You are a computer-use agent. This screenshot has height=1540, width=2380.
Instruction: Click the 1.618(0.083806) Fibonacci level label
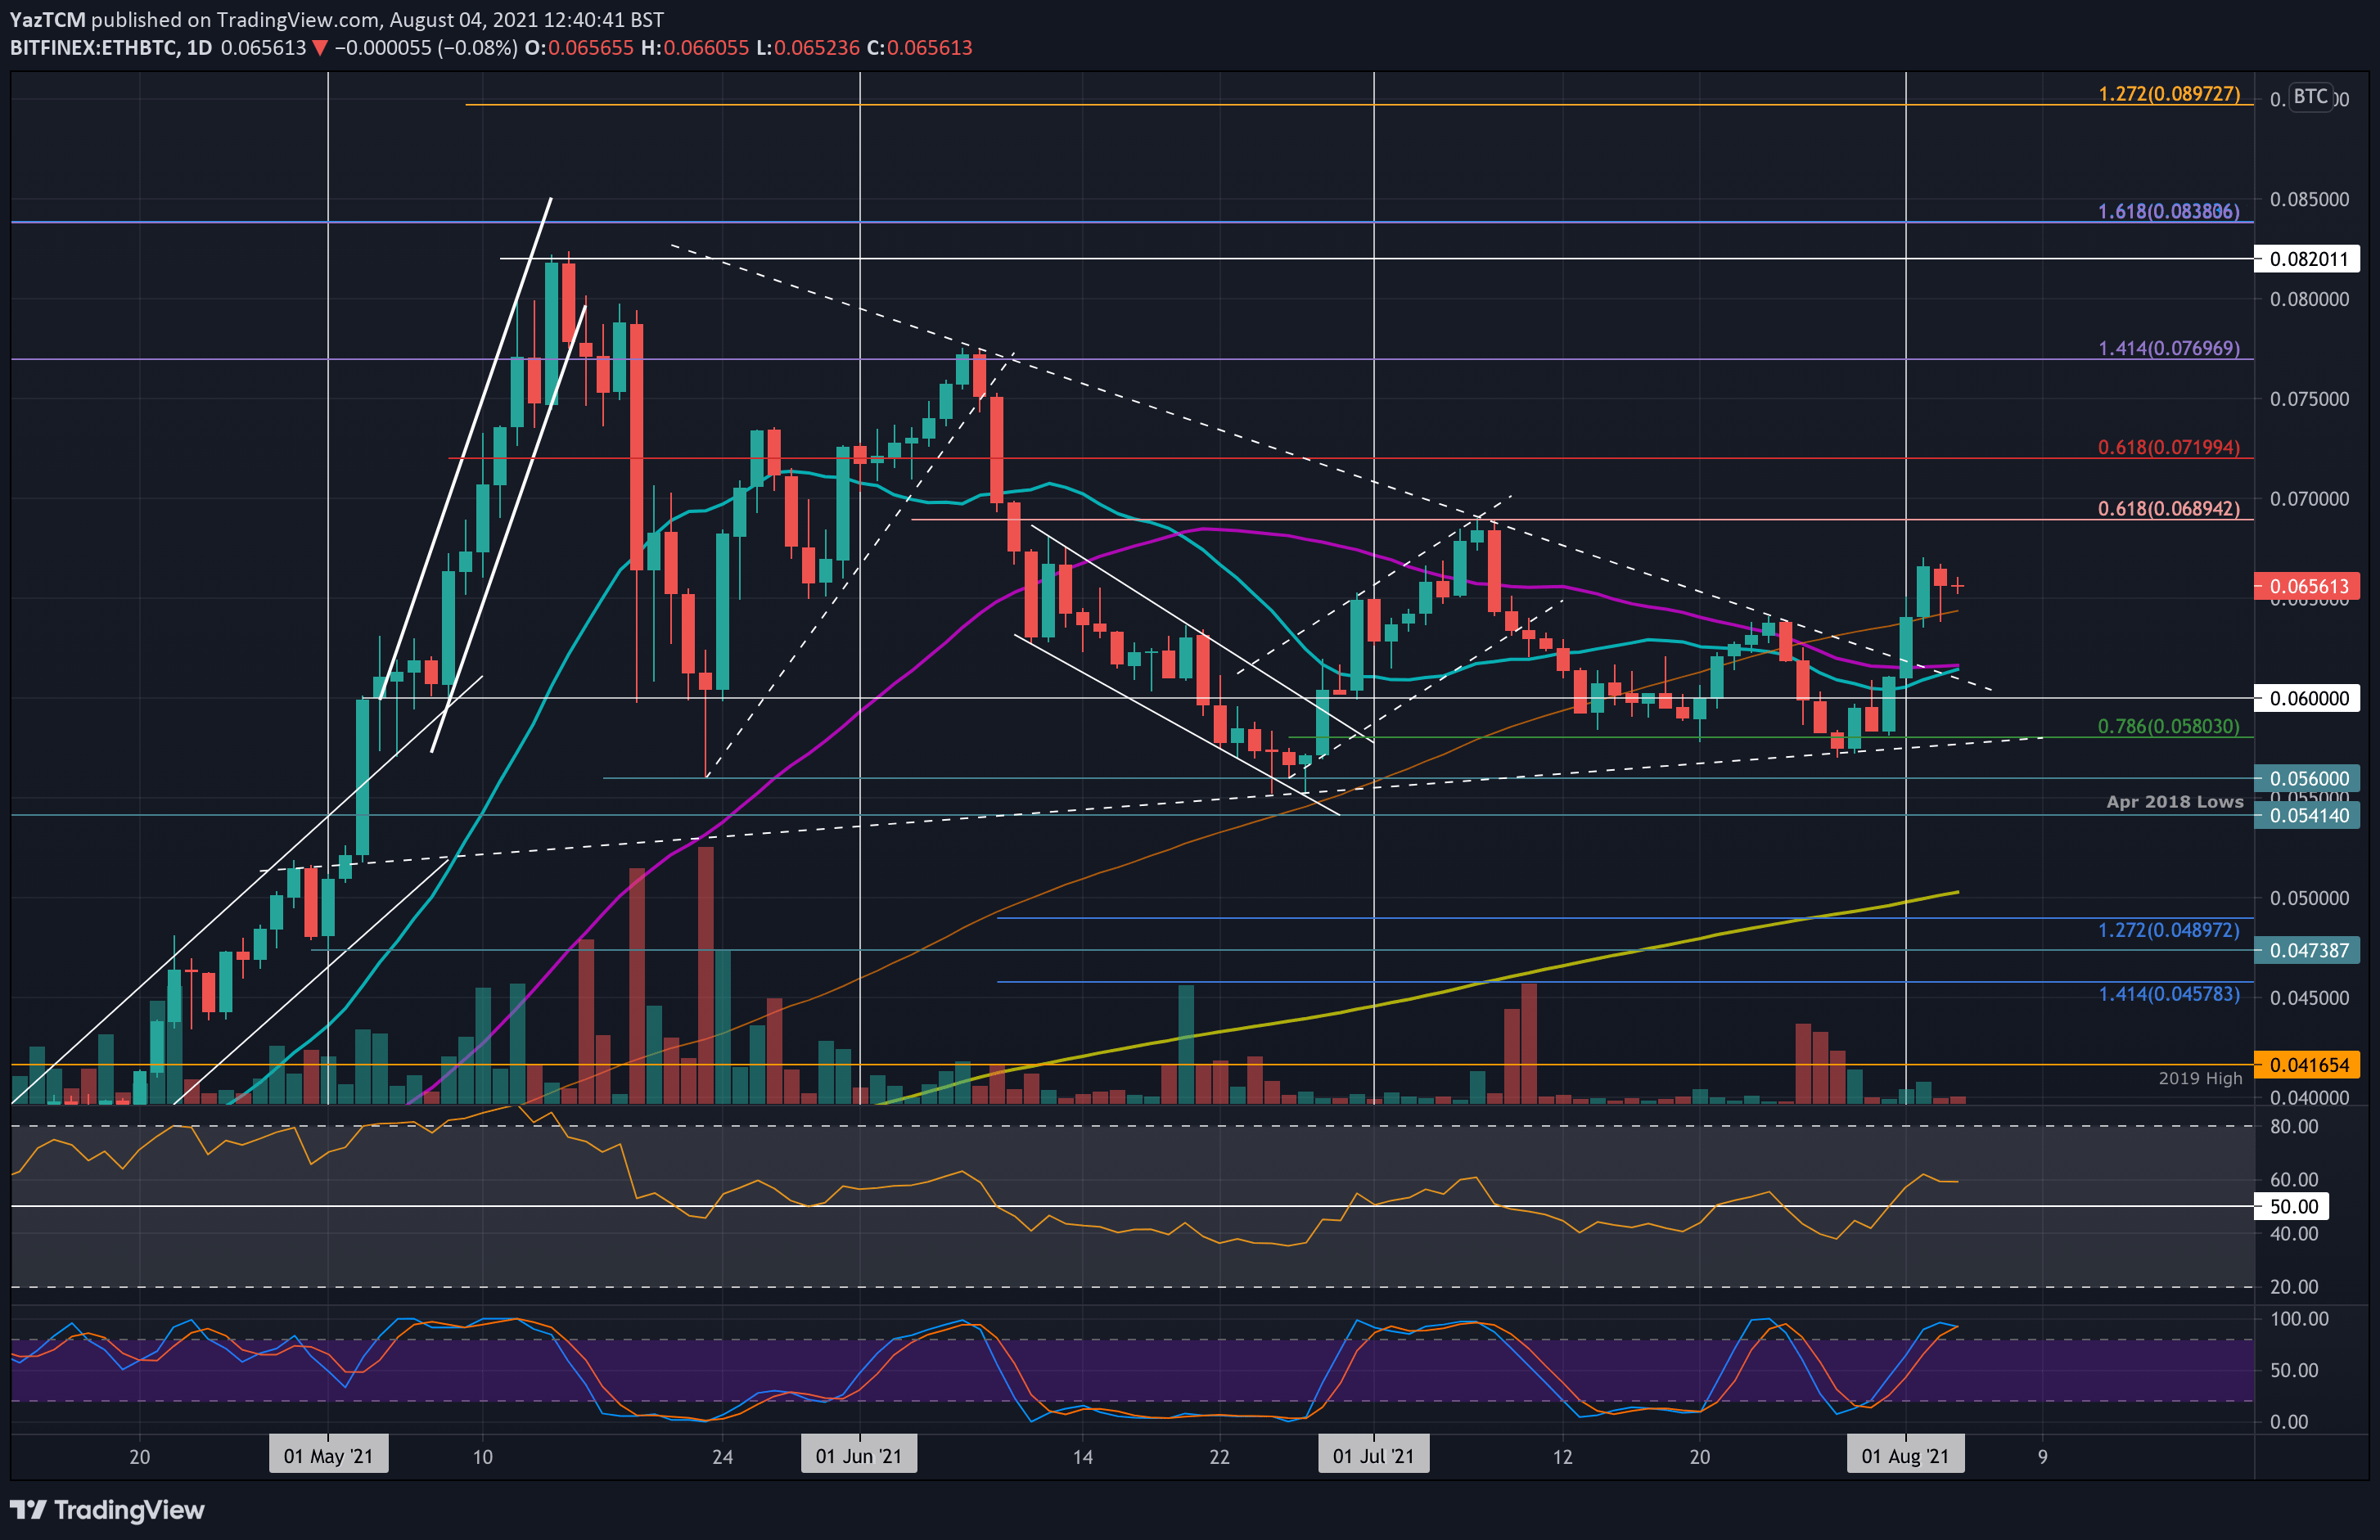[x=2170, y=212]
